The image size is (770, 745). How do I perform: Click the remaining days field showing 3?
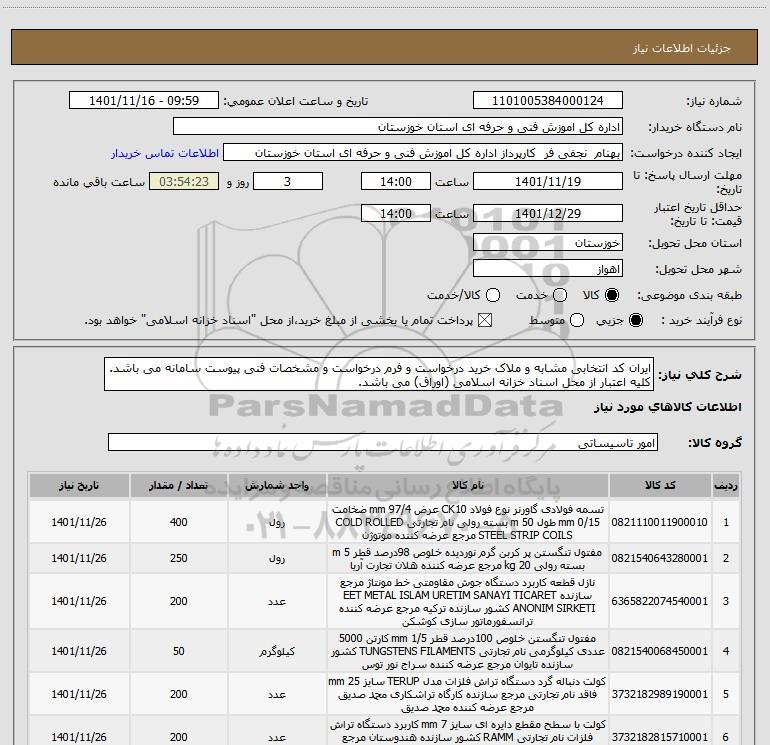(288, 181)
